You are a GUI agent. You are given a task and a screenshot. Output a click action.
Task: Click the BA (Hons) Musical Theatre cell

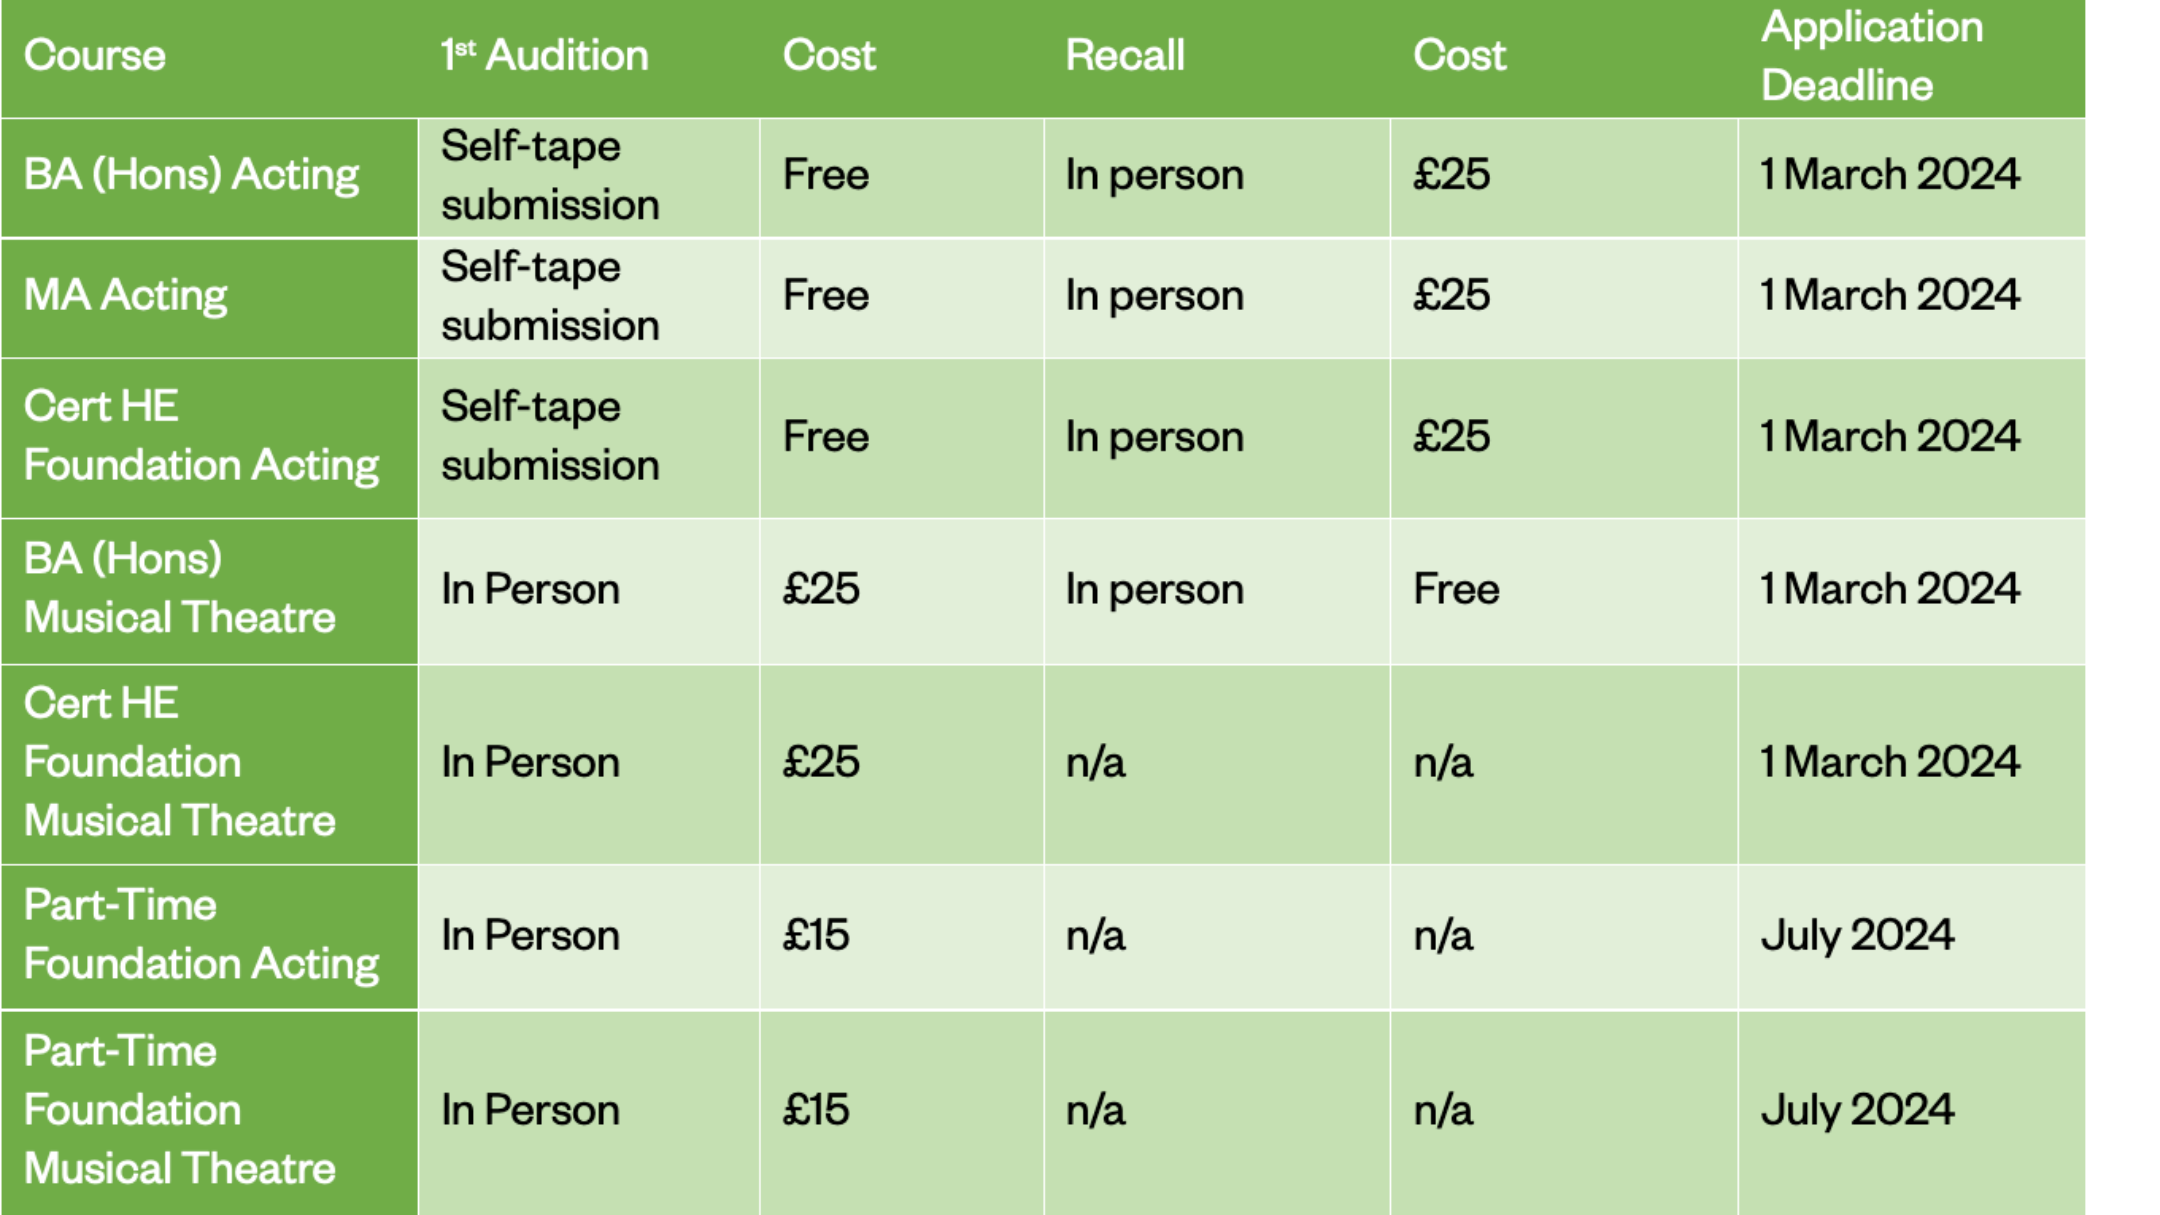(179, 589)
